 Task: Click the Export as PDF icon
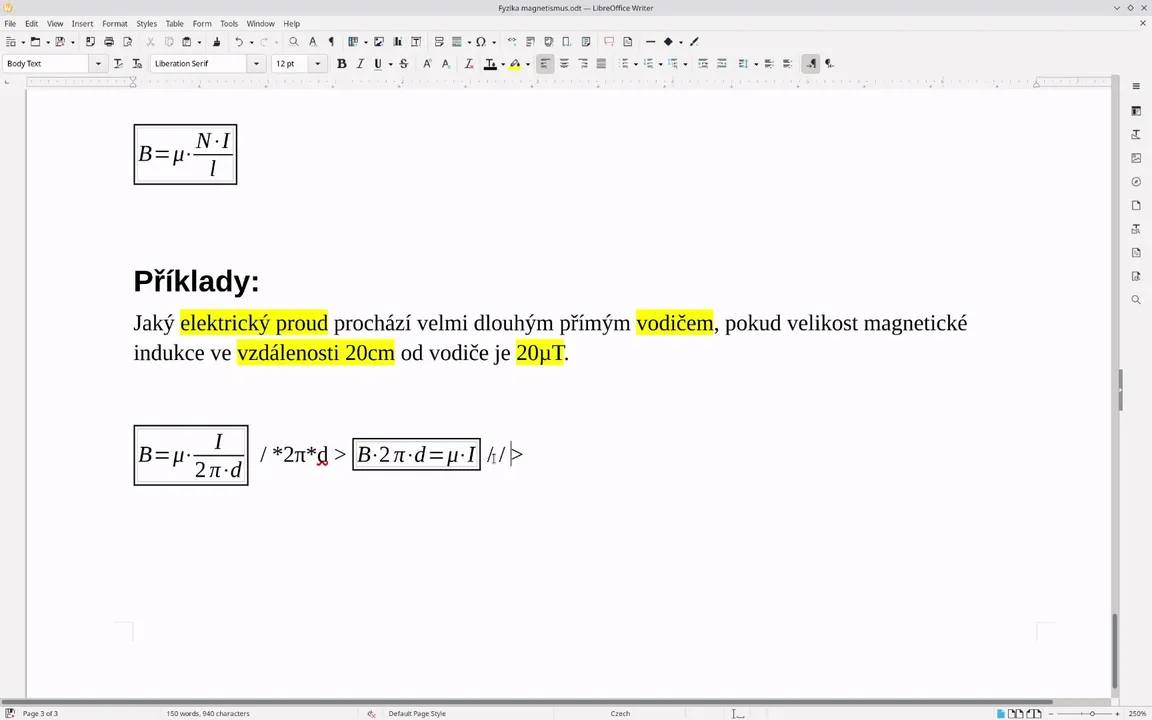coord(90,42)
